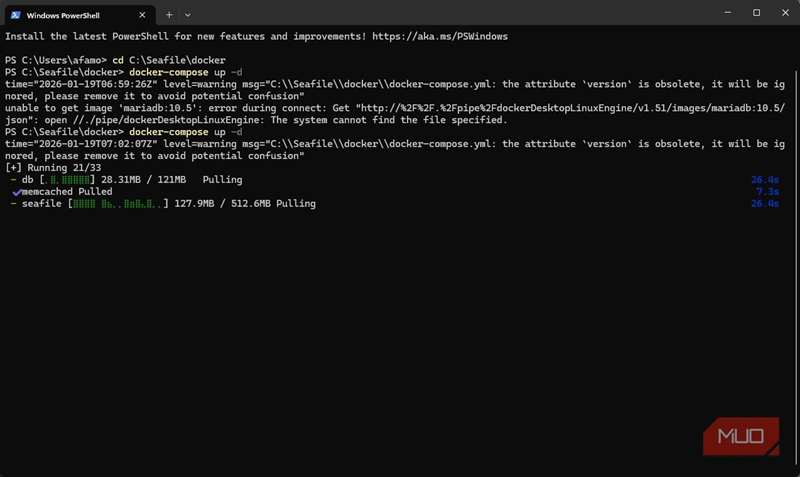
Task: Click the empty title bar drag area
Action: [x=450, y=13]
